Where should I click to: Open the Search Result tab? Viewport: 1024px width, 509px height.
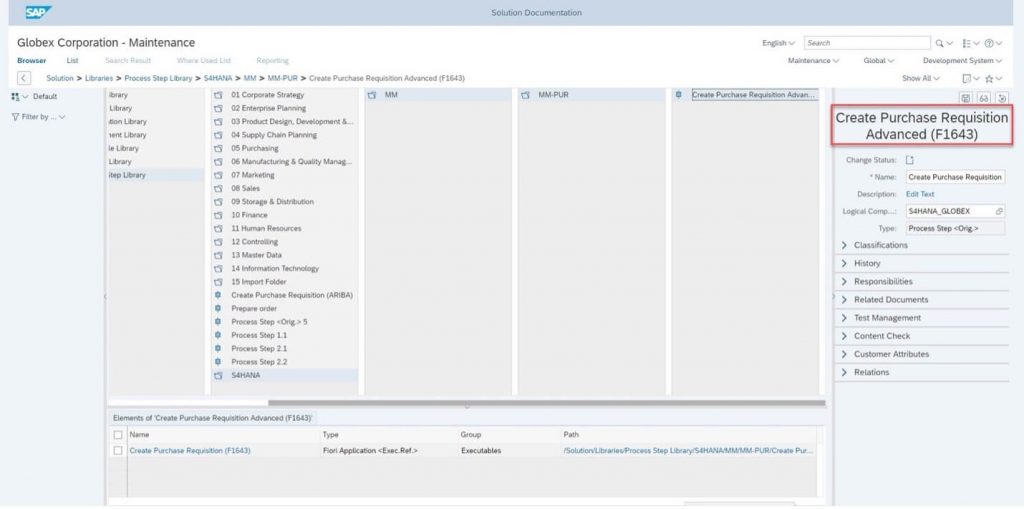point(128,61)
